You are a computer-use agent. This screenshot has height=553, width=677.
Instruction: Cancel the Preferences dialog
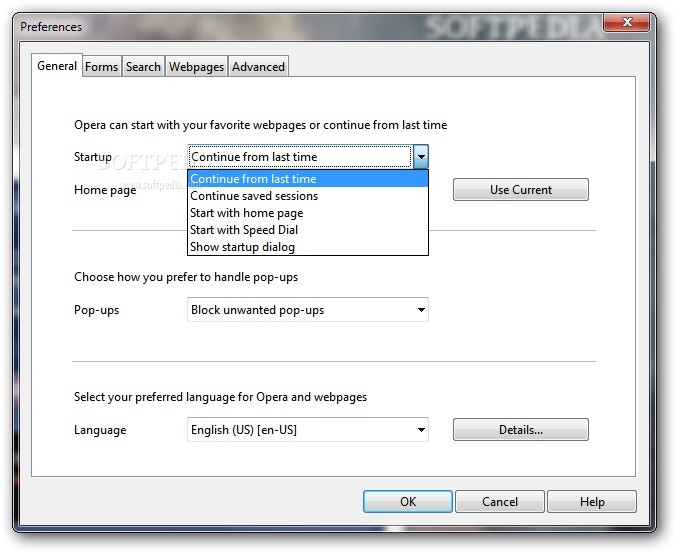click(x=500, y=502)
